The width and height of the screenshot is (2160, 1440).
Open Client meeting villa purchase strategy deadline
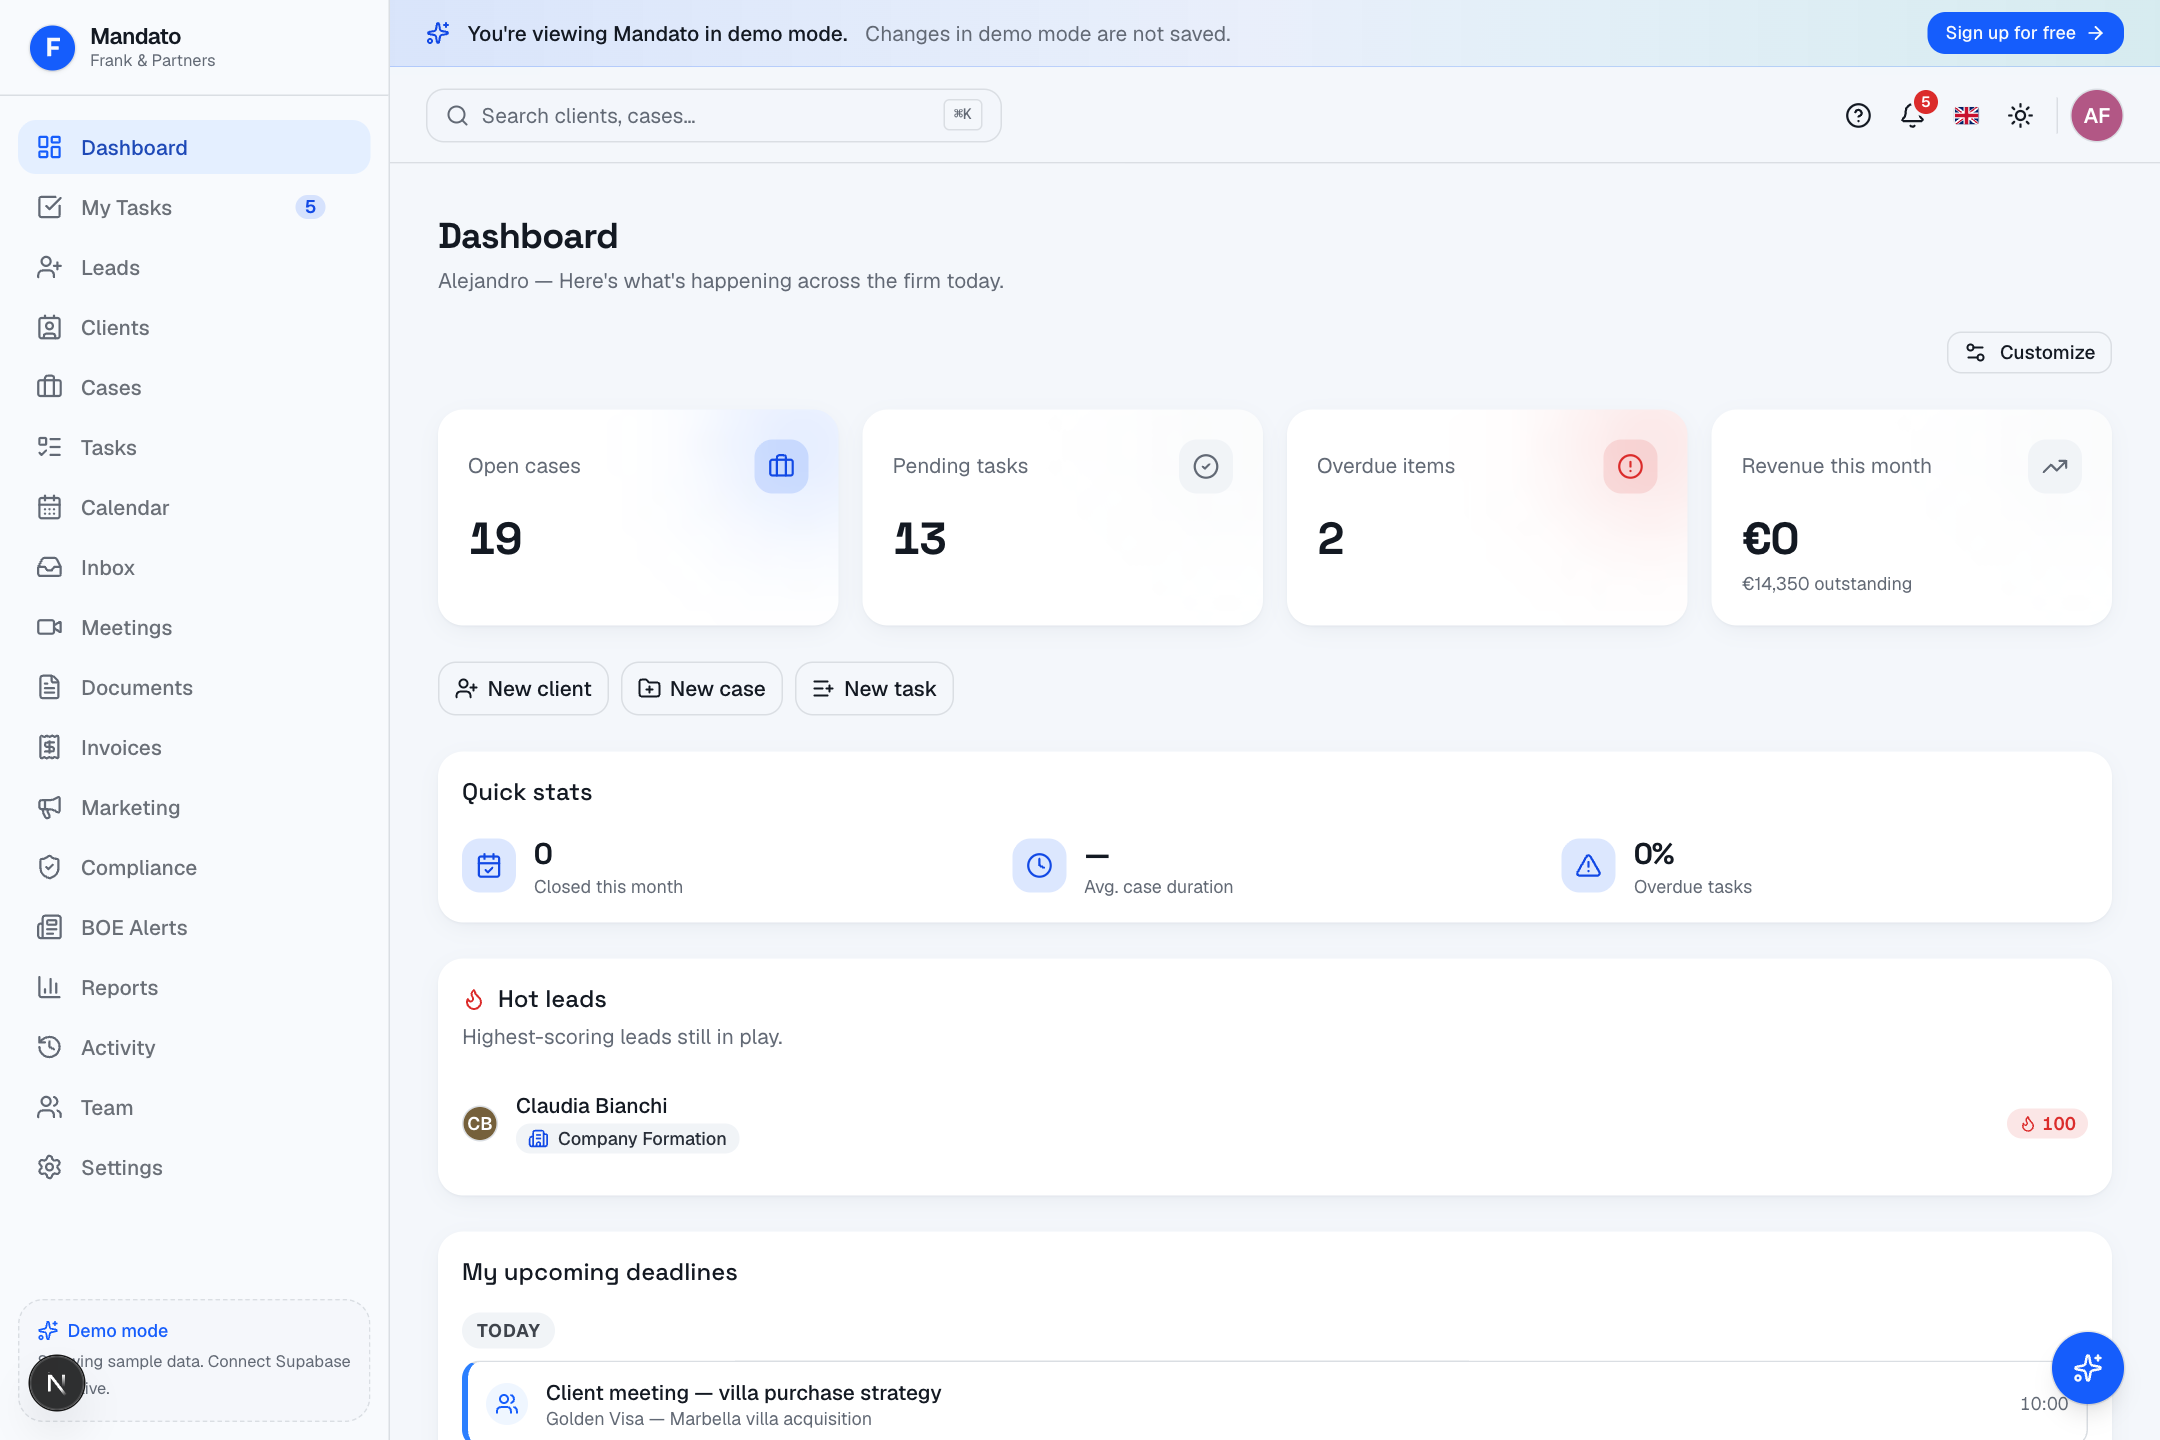tap(1275, 1404)
